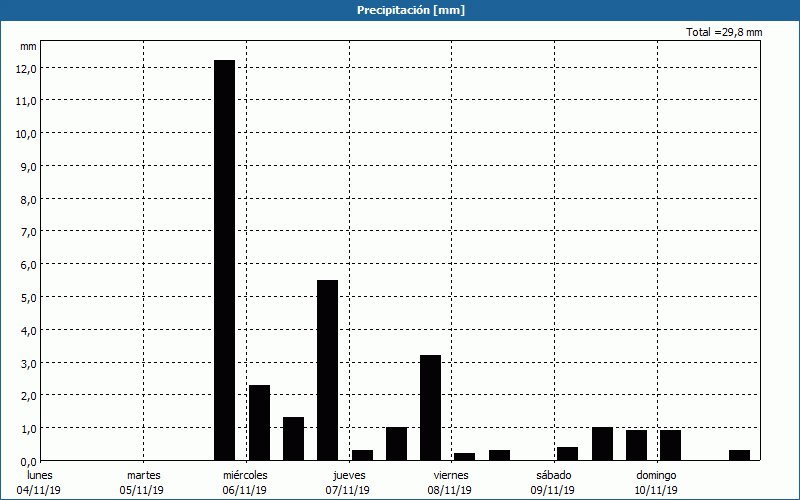Click the 5,0 y-axis label

pos(29,298)
